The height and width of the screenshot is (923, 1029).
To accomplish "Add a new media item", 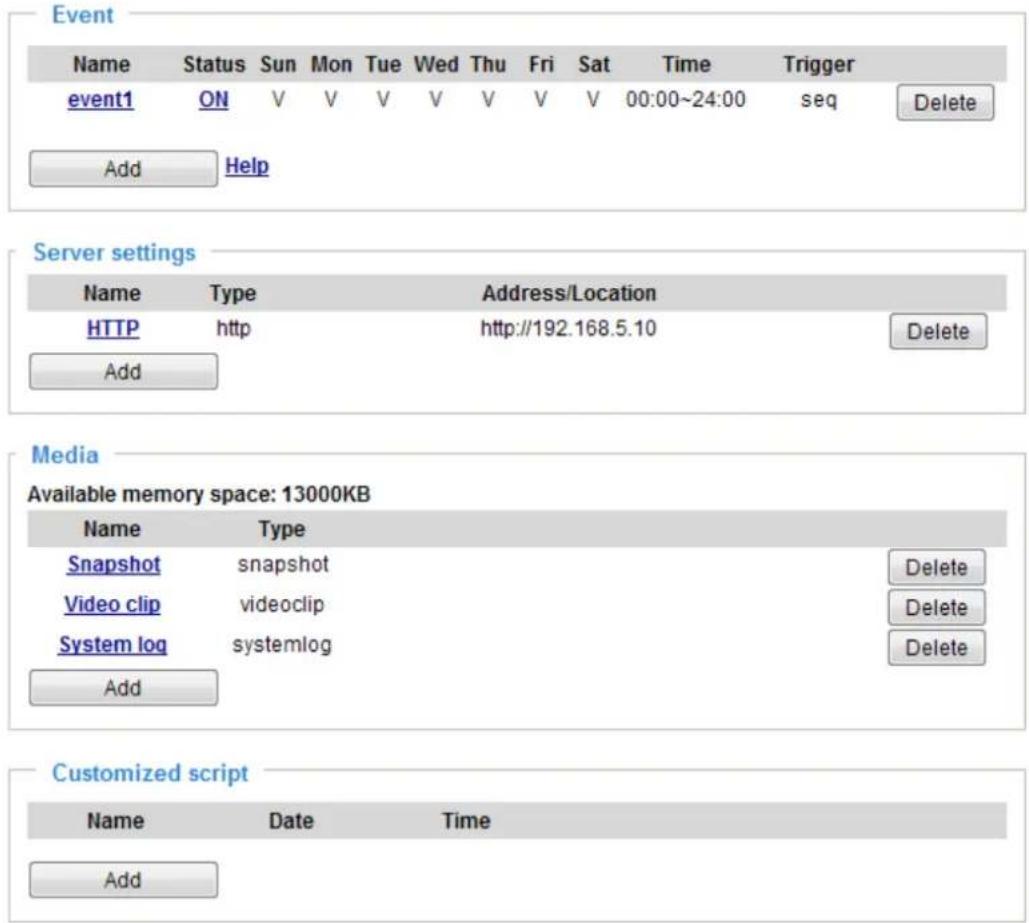I will (x=123, y=688).
